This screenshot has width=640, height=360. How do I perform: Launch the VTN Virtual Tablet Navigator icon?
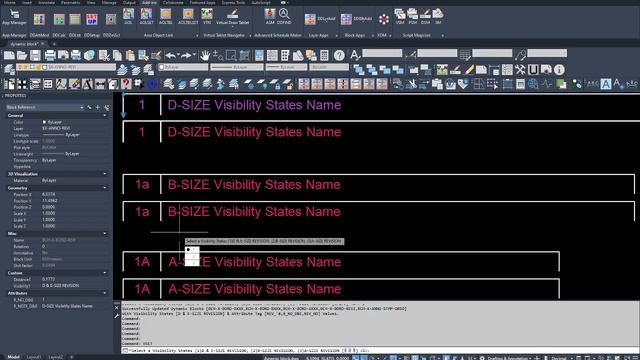pyautogui.click(x=207, y=16)
